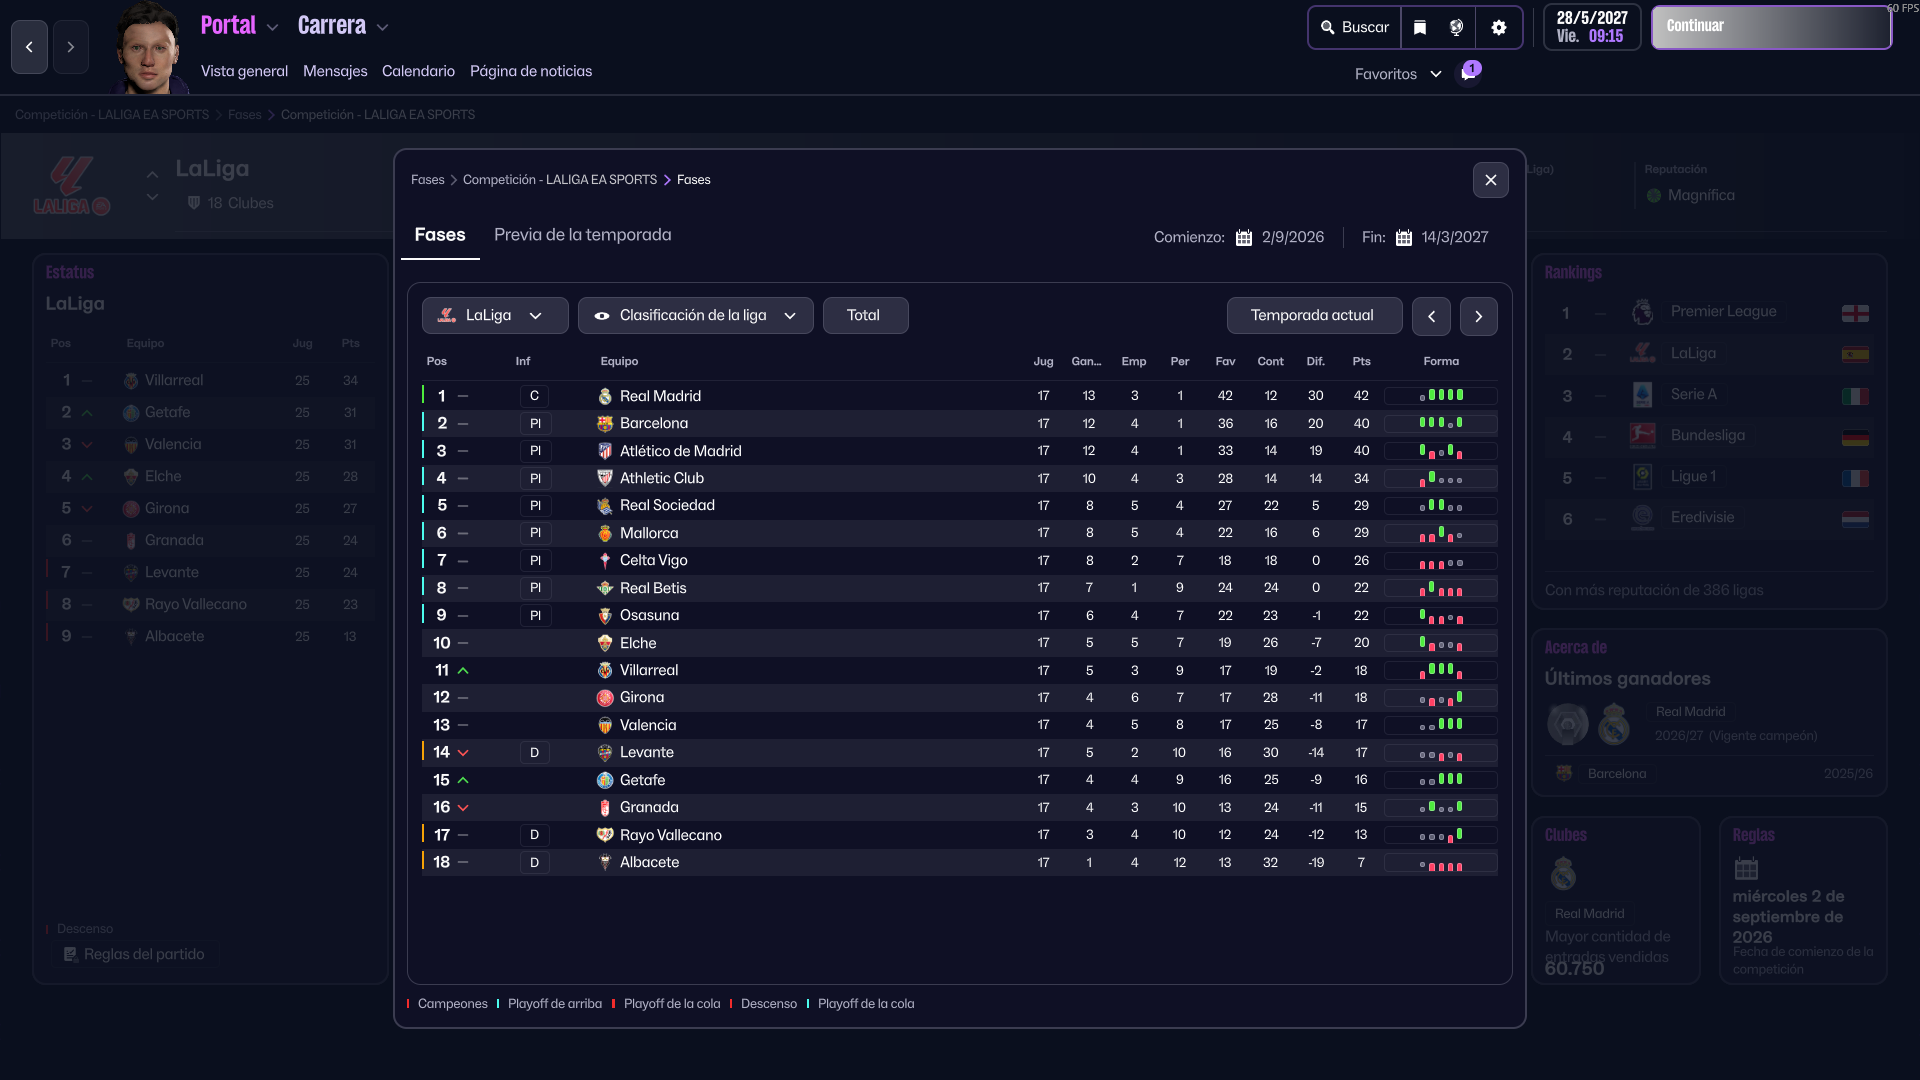Toggle the Total filter button
Viewport: 1920px width, 1080px height.
coord(864,316)
